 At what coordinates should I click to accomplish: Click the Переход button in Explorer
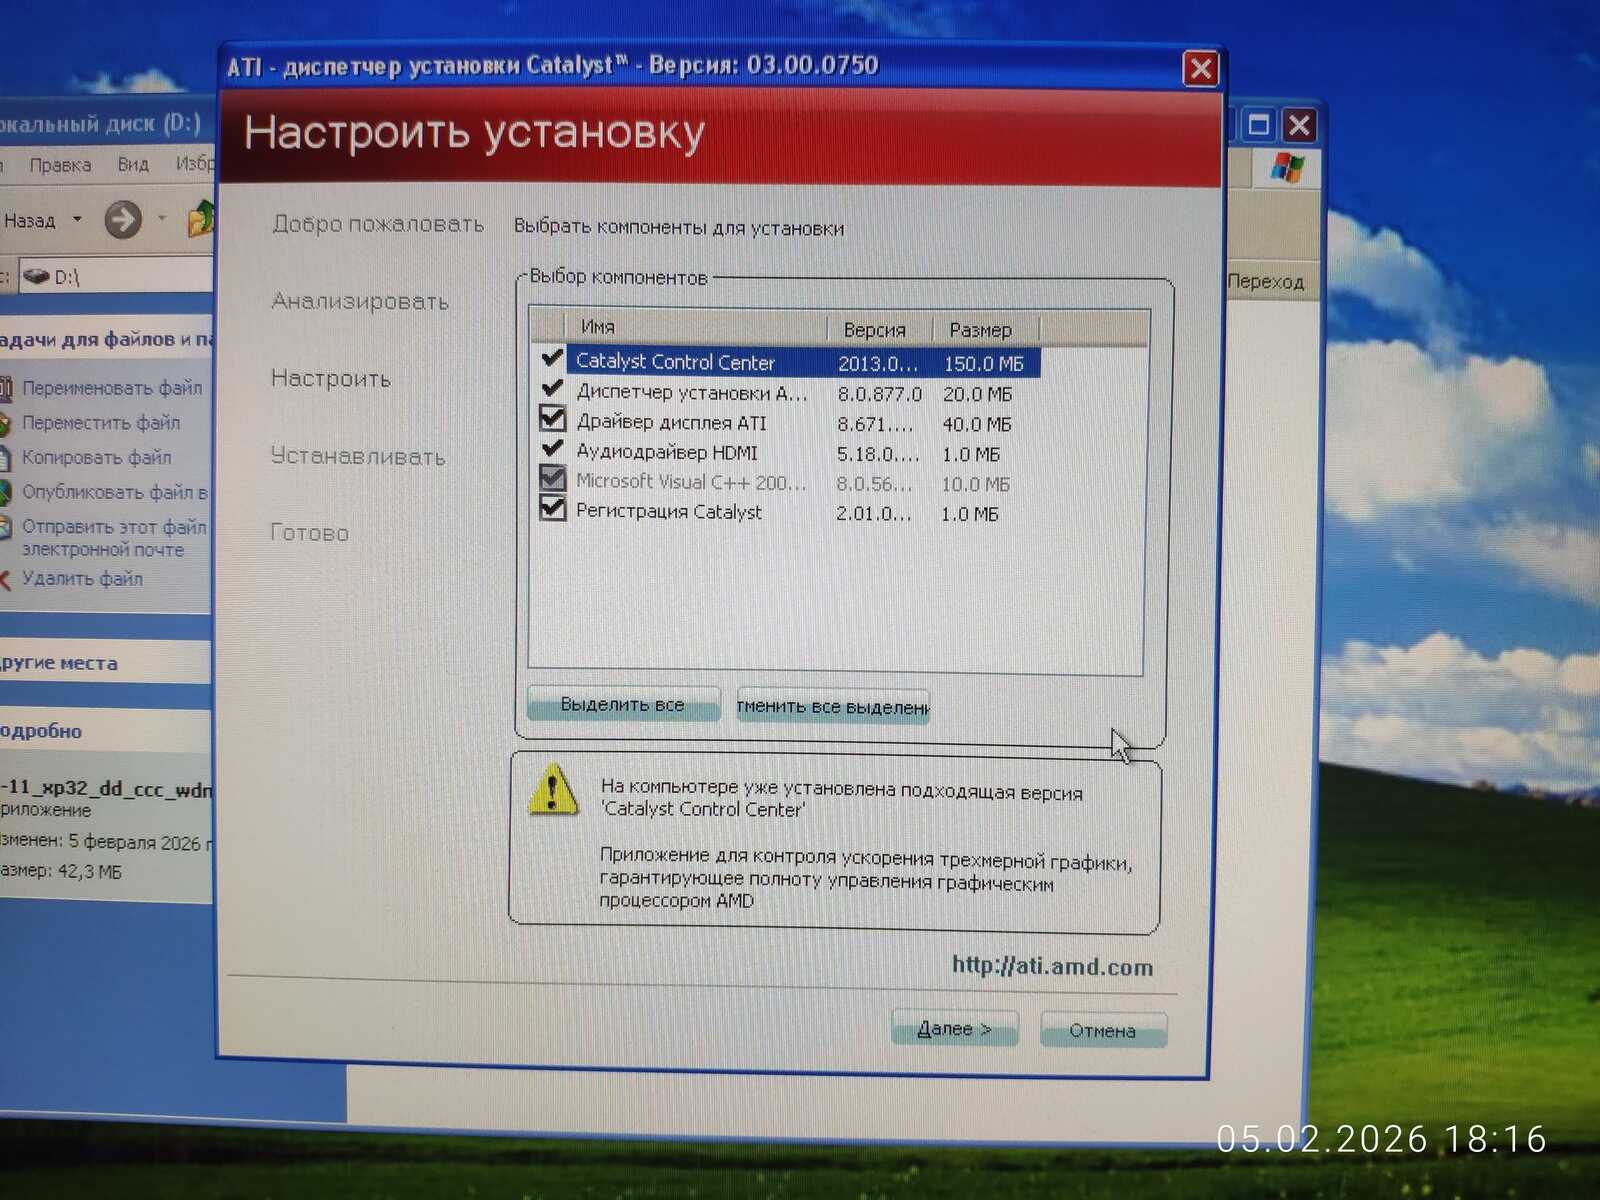[x=1266, y=282]
